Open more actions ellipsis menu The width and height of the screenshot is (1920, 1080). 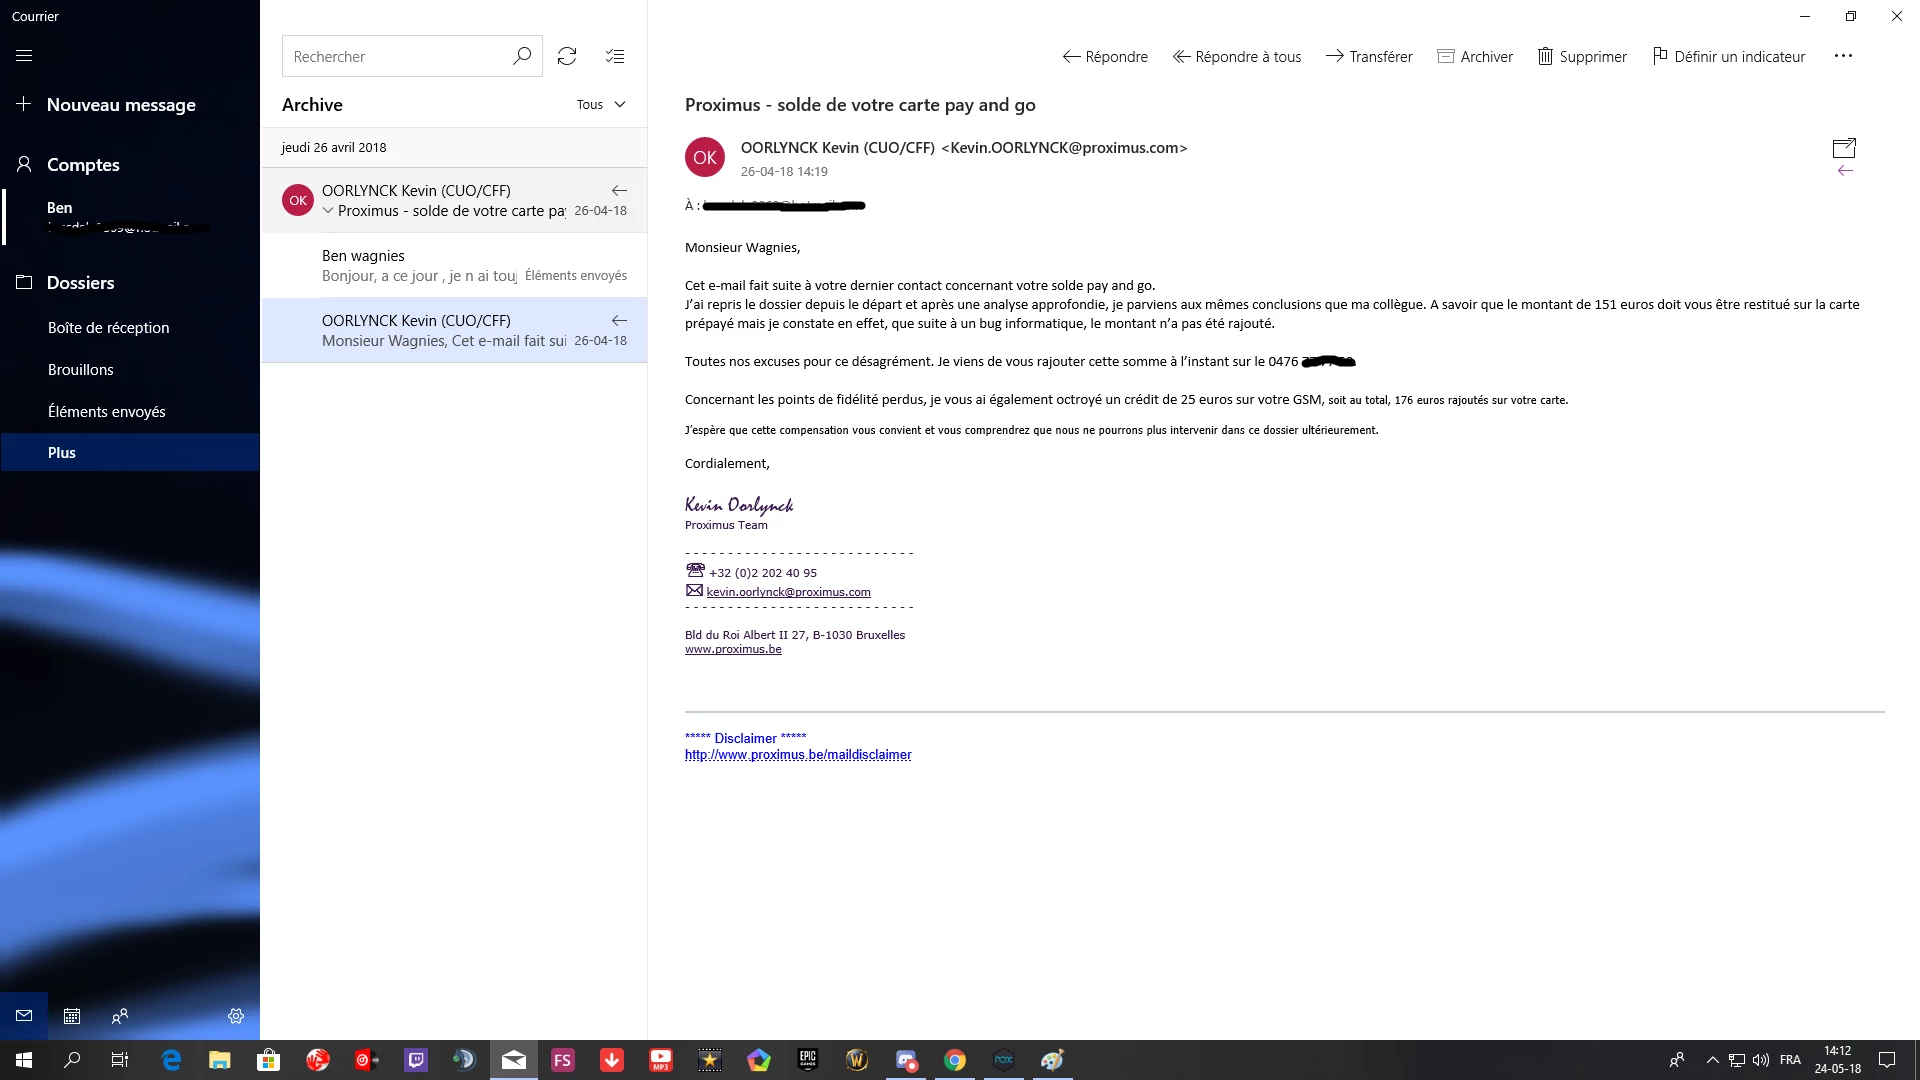point(1843,56)
